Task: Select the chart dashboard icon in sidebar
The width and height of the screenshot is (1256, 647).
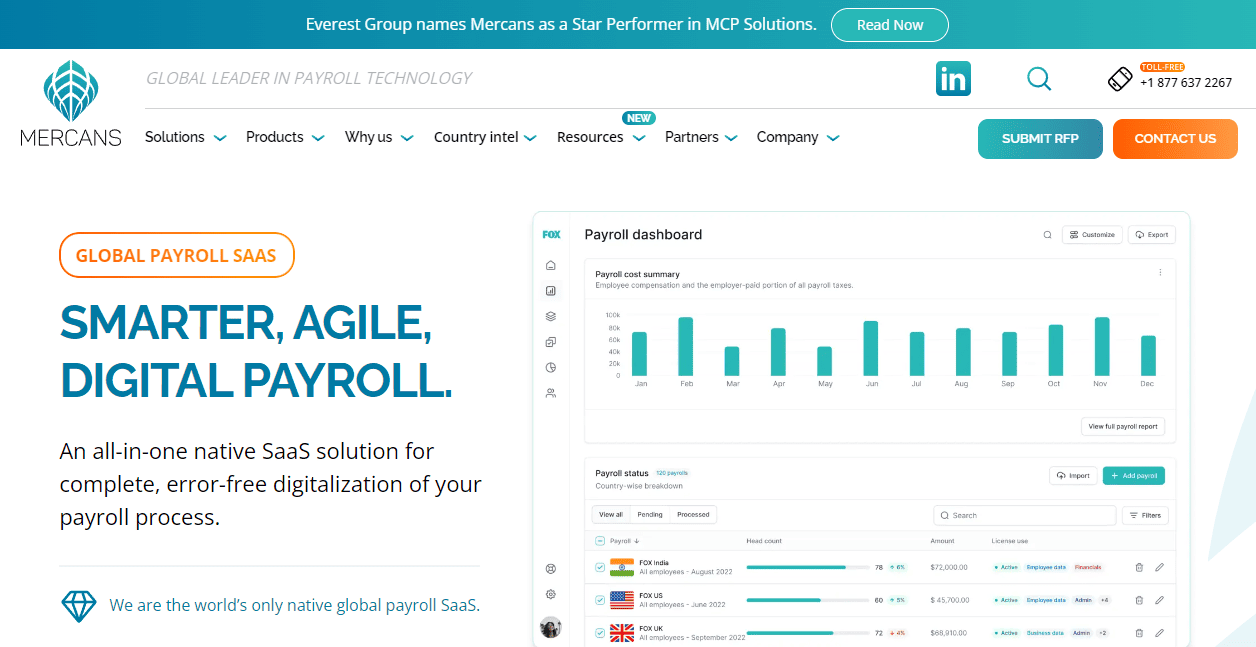Action: click(550, 291)
